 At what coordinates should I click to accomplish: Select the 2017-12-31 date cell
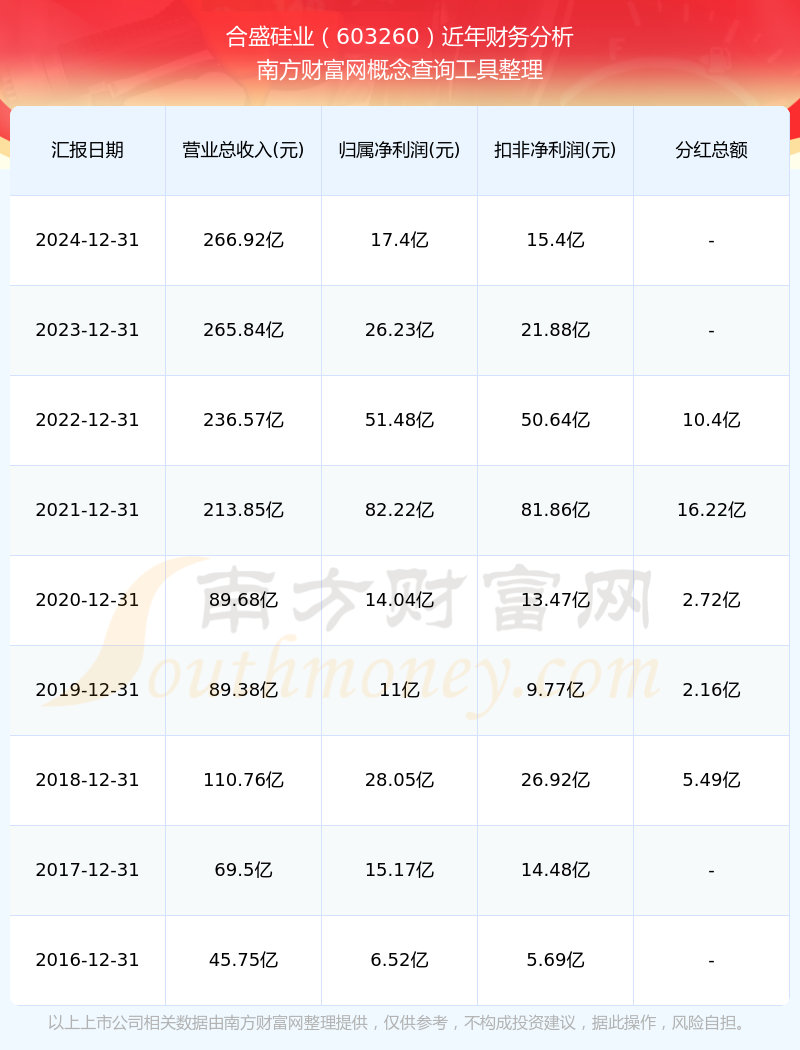pos(88,870)
